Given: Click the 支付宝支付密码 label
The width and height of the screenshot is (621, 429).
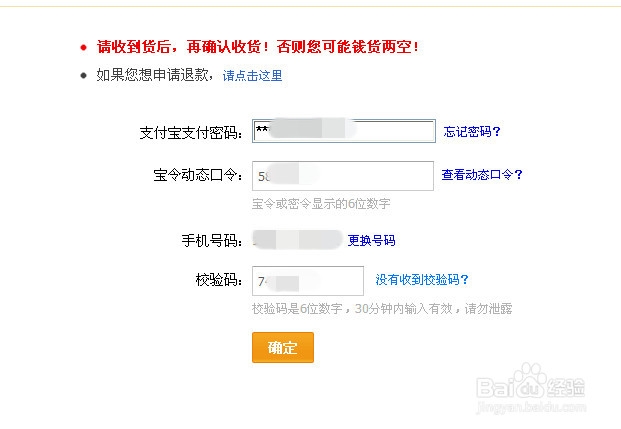Looking at the screenshot, I should [x=192, y=132].
